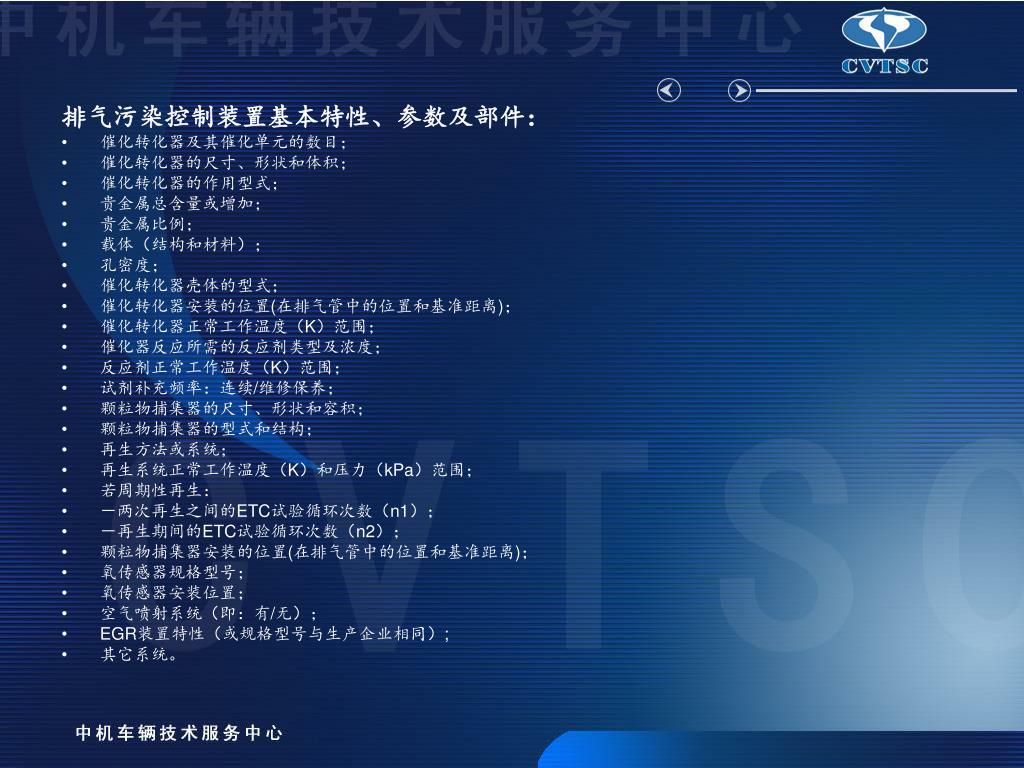Select line 孔密度
Screen dimensions: 1024x768
tap(129, 264)
